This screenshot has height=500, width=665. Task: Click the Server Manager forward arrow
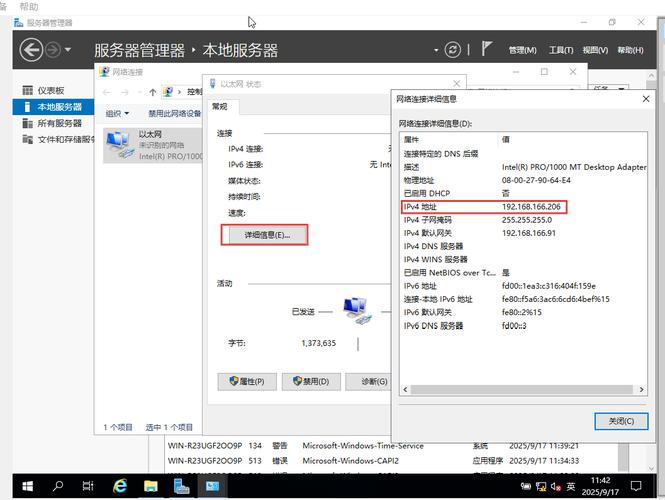53,50
